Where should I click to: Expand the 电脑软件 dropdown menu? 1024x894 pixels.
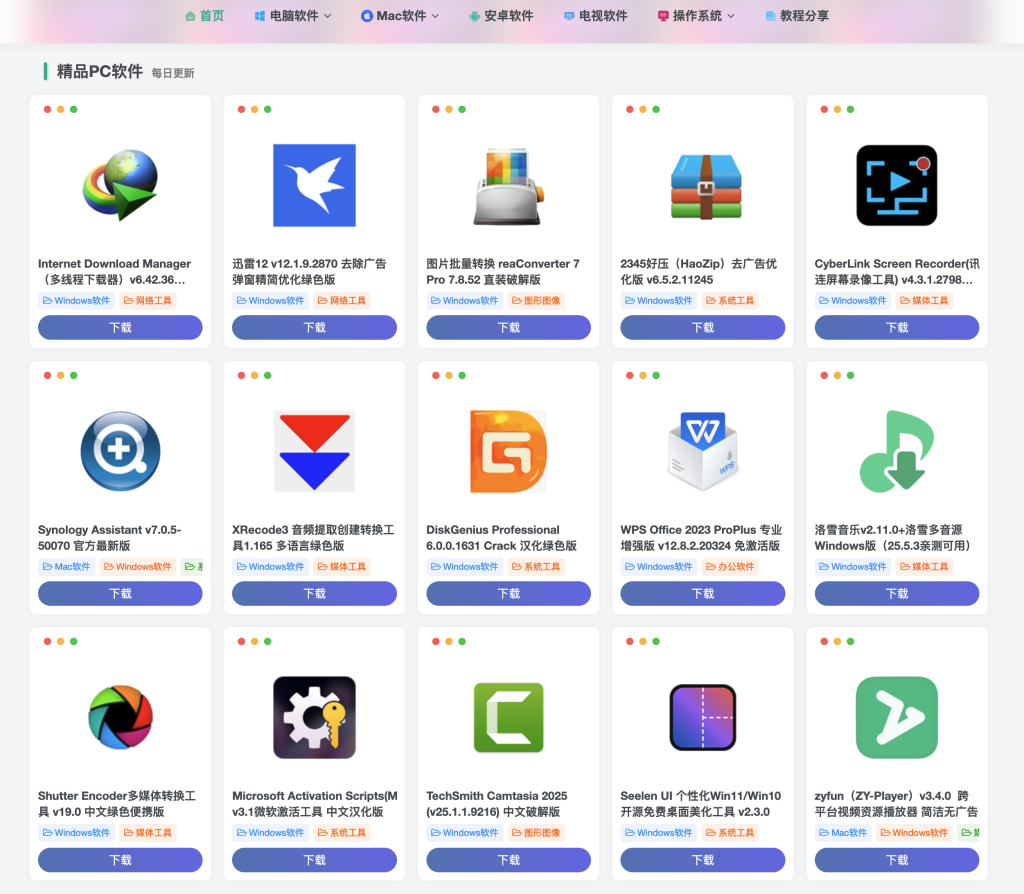tap(293, 16)
